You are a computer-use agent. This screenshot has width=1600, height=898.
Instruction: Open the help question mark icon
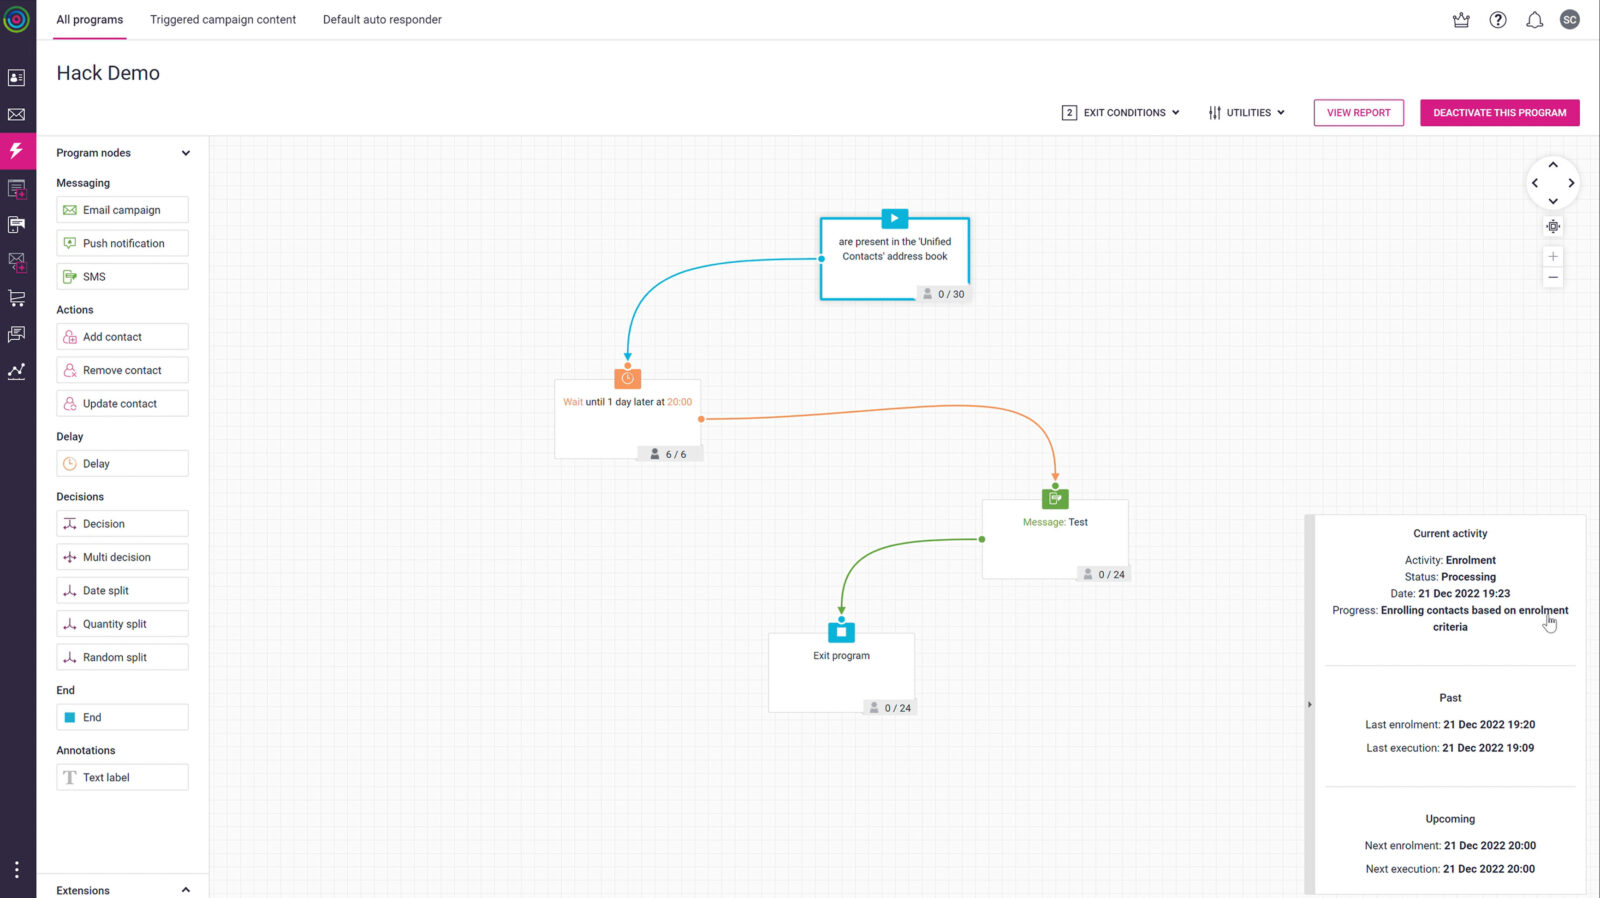pyautogui.click(x=1498, y=20)
